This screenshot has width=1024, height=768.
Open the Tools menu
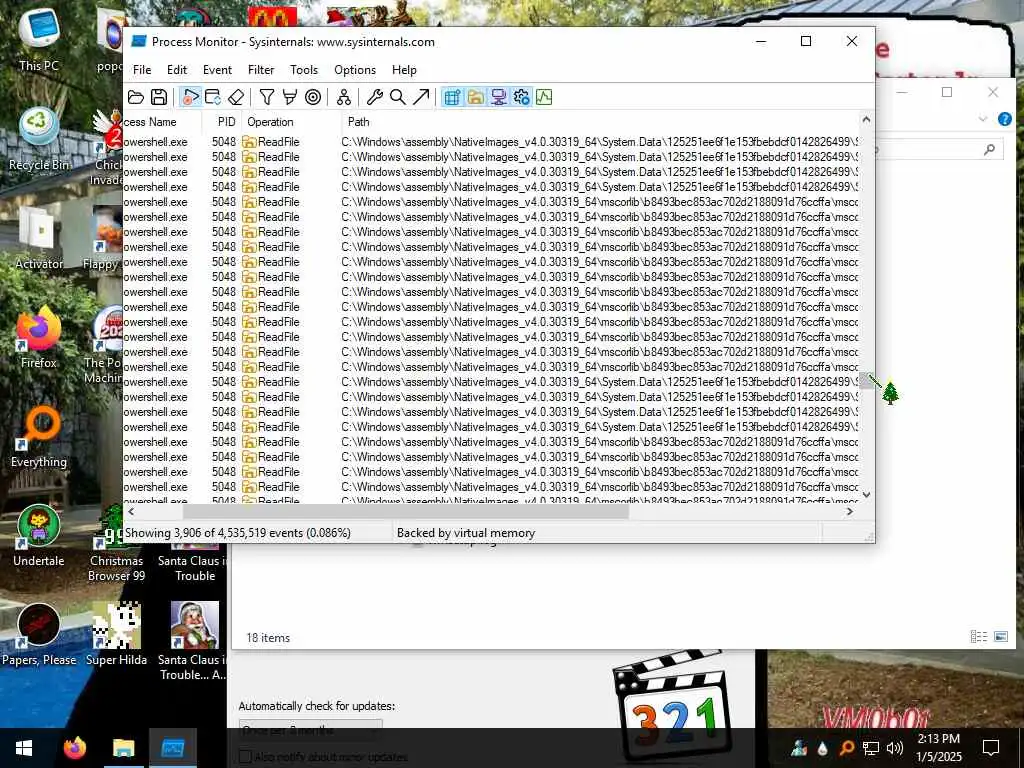304,70
